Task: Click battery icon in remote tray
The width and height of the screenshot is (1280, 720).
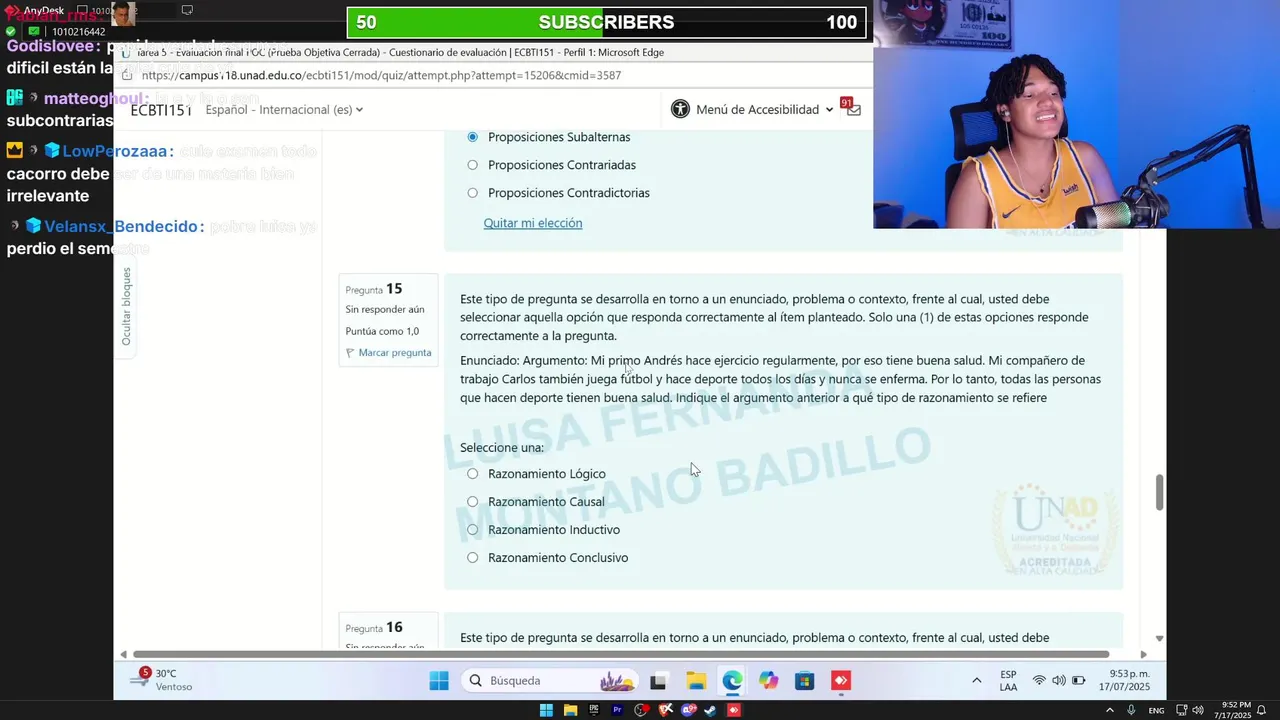Action: coord(1079,681)
